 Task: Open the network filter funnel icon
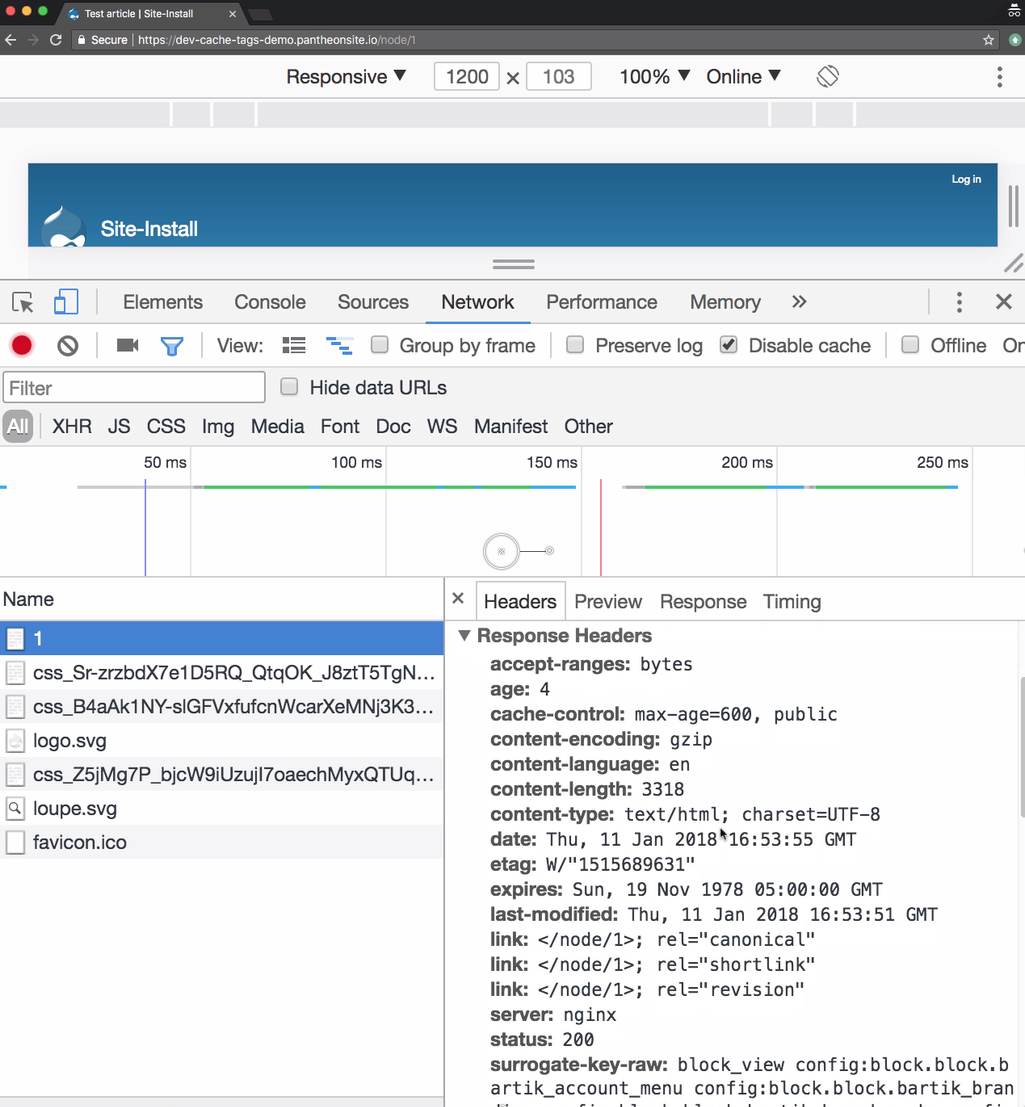coord(172,345)
